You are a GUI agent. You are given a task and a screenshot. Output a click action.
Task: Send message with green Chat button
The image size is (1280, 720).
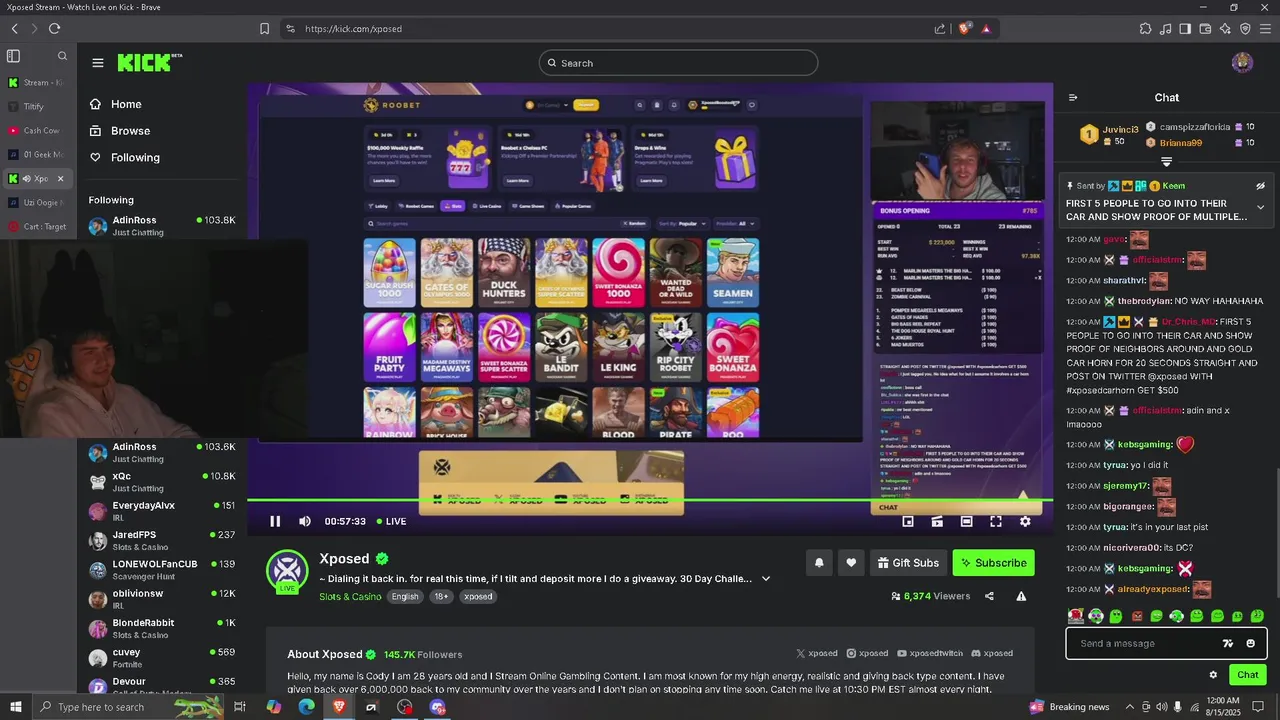(x=1248, y=675)
